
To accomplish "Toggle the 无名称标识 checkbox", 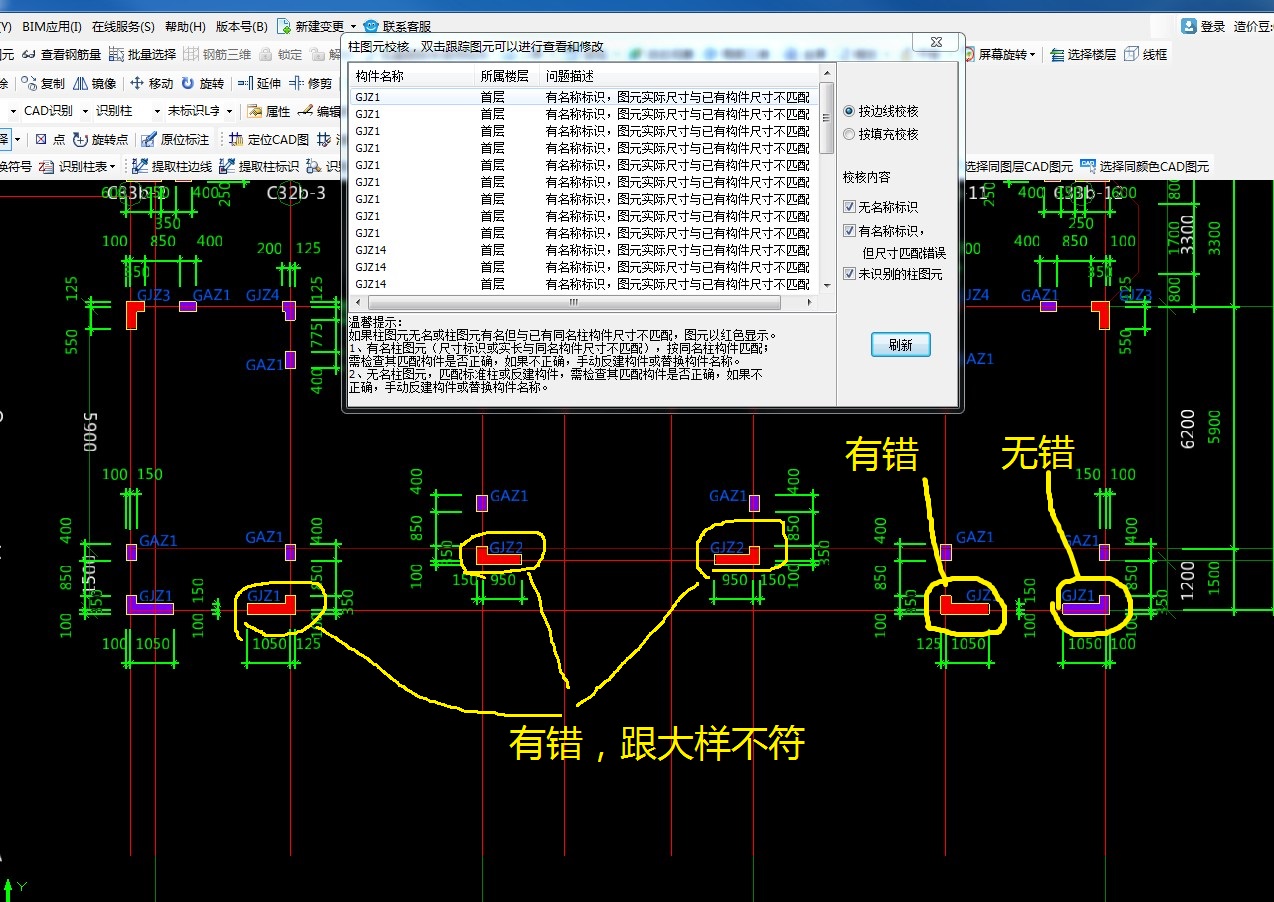I will click(x=850, y=207).
